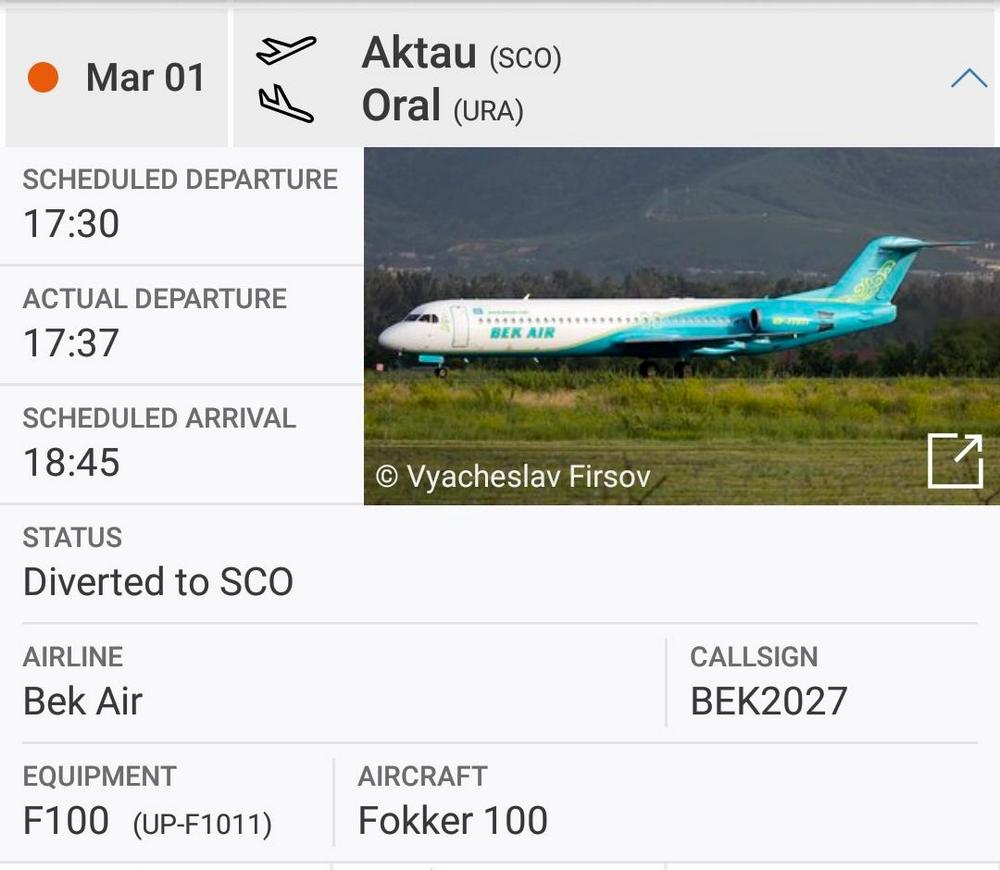Select the scheduled departure time 17:30

coord(71,224)
